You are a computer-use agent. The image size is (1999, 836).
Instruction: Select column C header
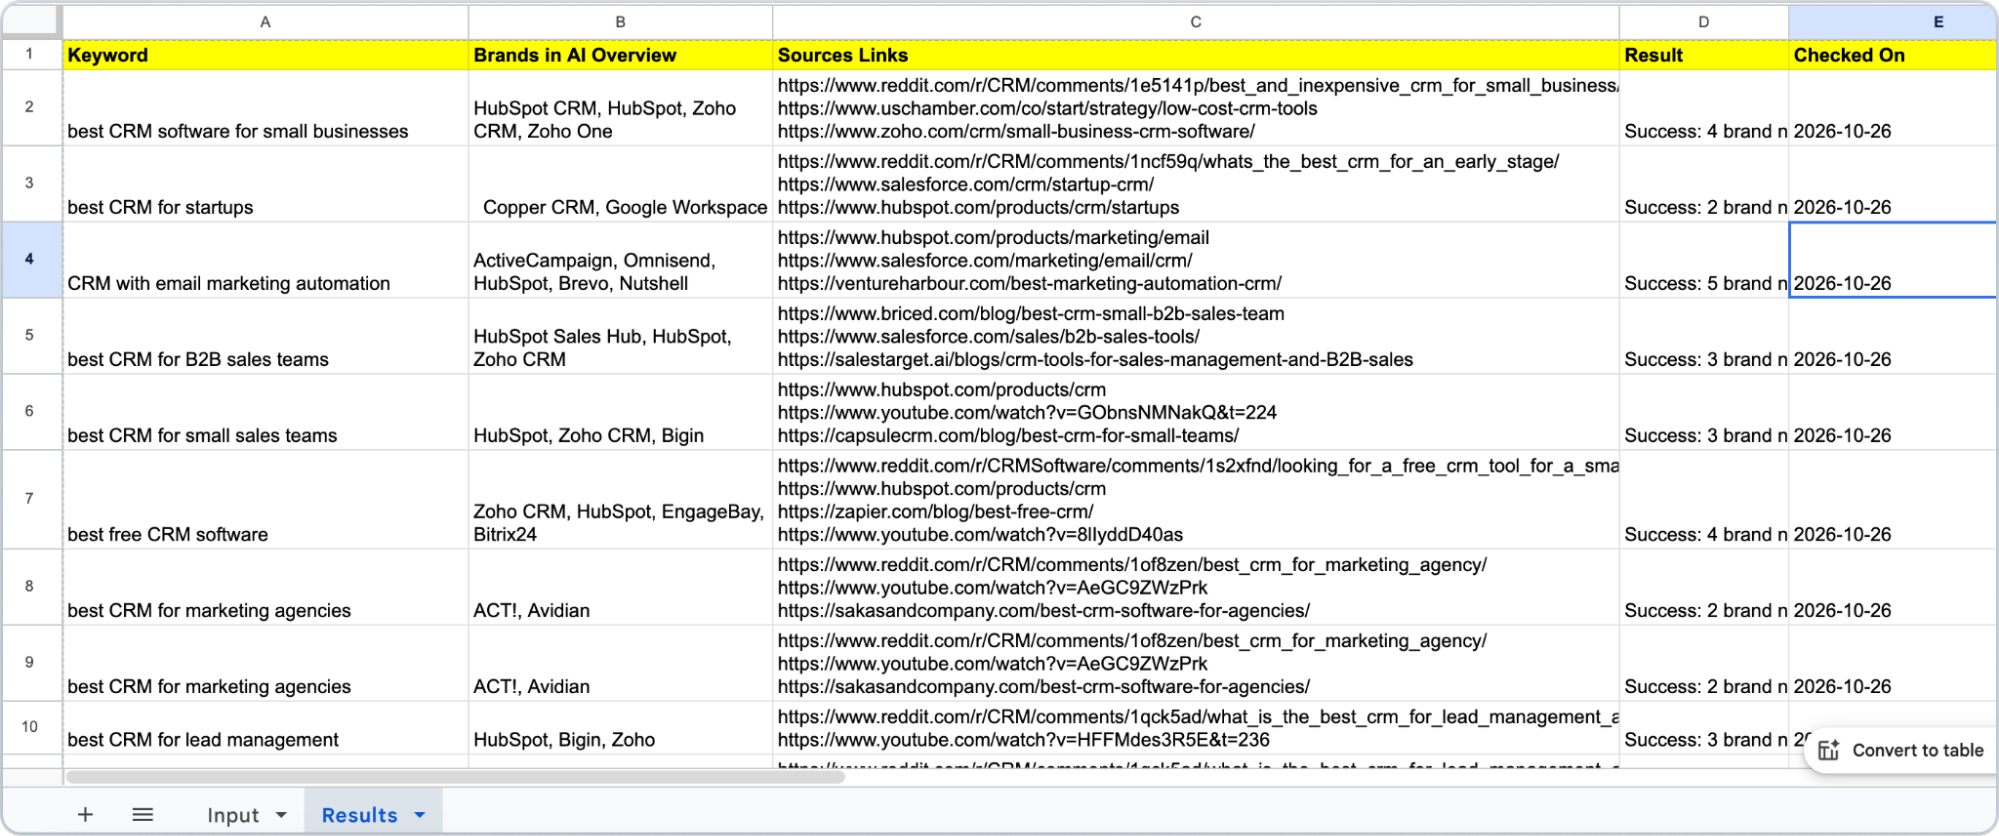pyautogui.click(x=1195, y=22)
